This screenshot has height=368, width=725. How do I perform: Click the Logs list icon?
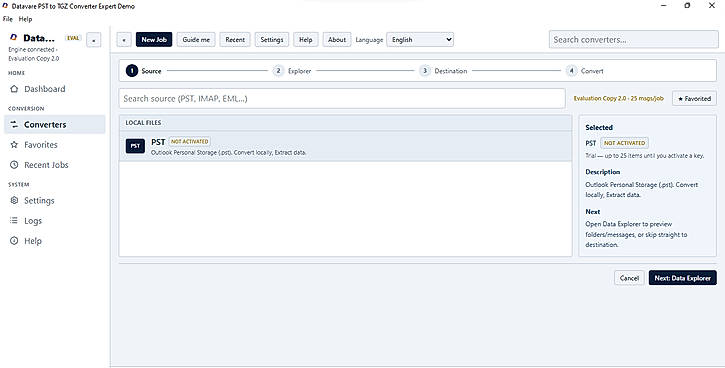point(14,221)
